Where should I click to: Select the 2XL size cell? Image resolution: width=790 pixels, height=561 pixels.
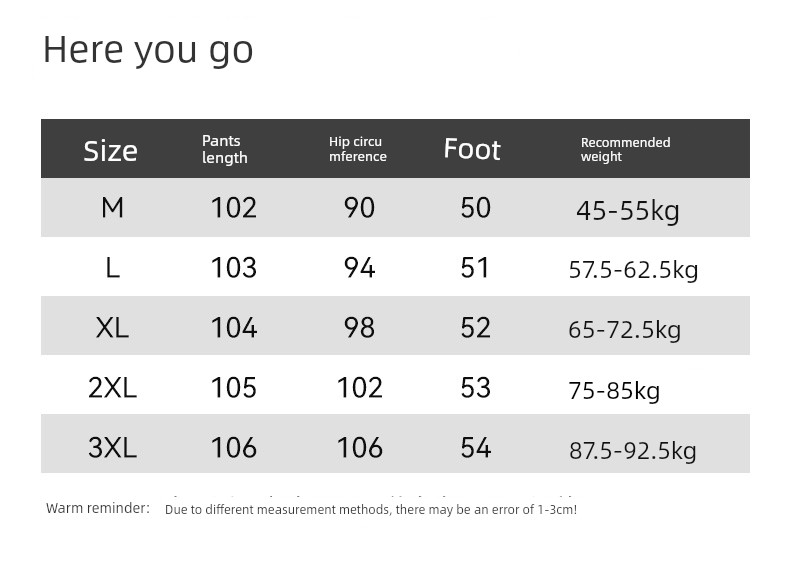pos(112,388)
